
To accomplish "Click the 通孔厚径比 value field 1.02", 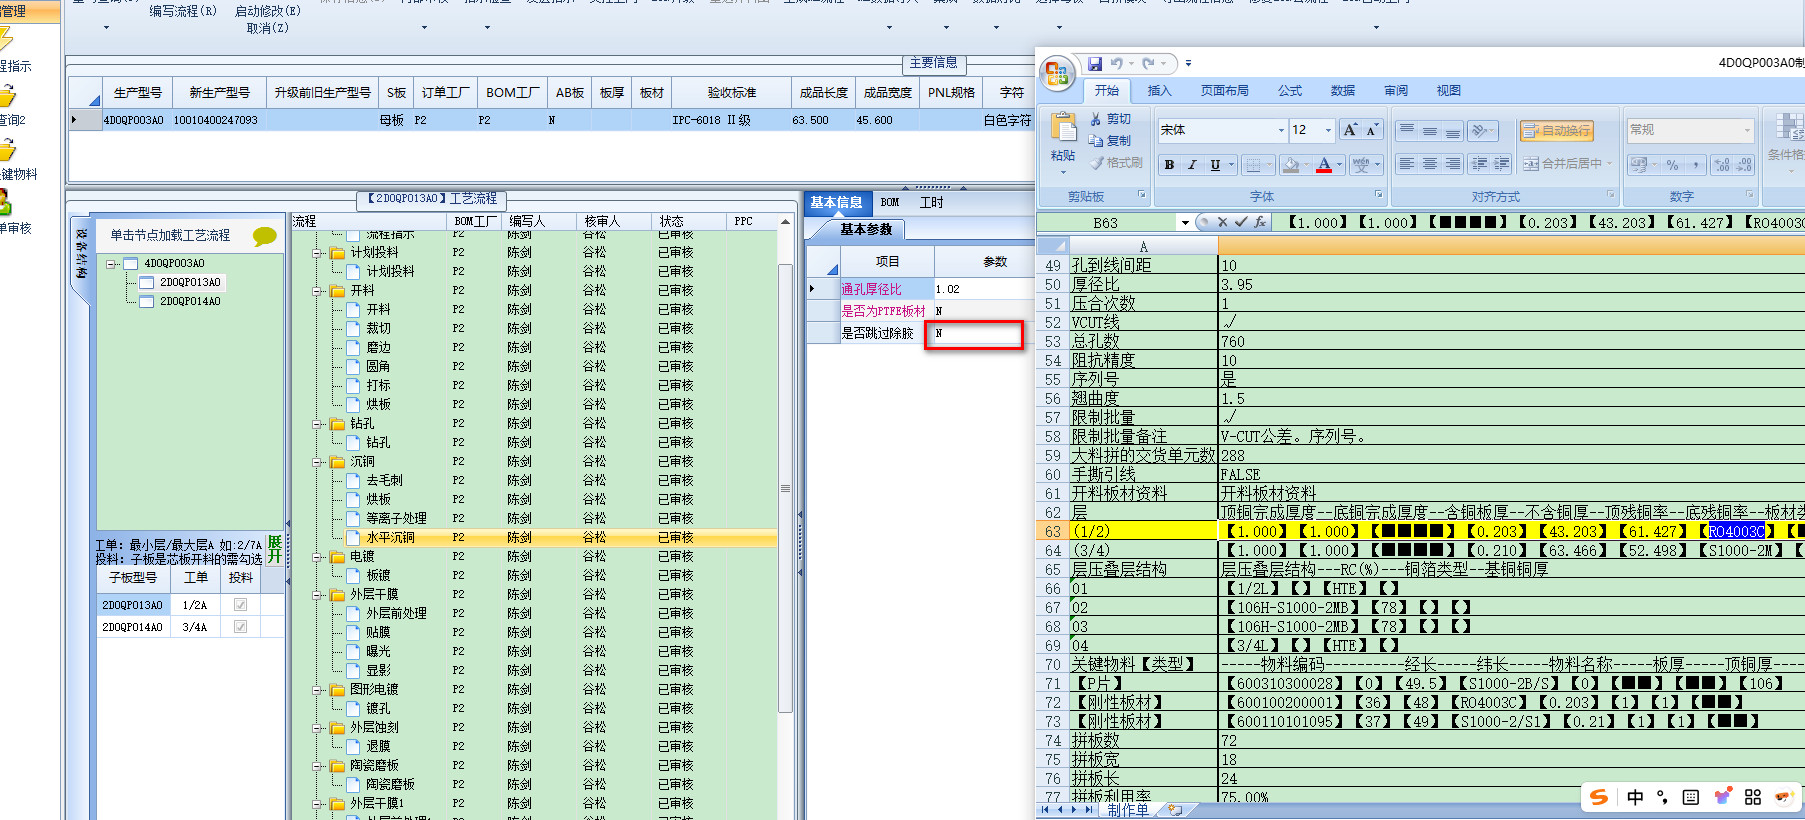I will pyautogui.click(x=983, y=289).
